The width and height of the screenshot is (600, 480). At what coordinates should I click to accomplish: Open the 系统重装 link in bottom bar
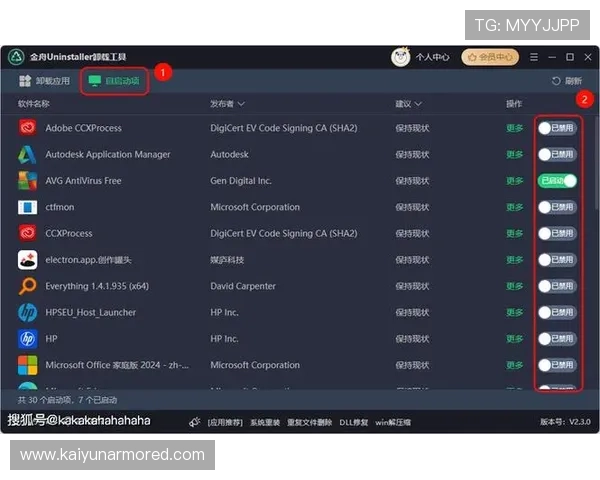(265, 422)
